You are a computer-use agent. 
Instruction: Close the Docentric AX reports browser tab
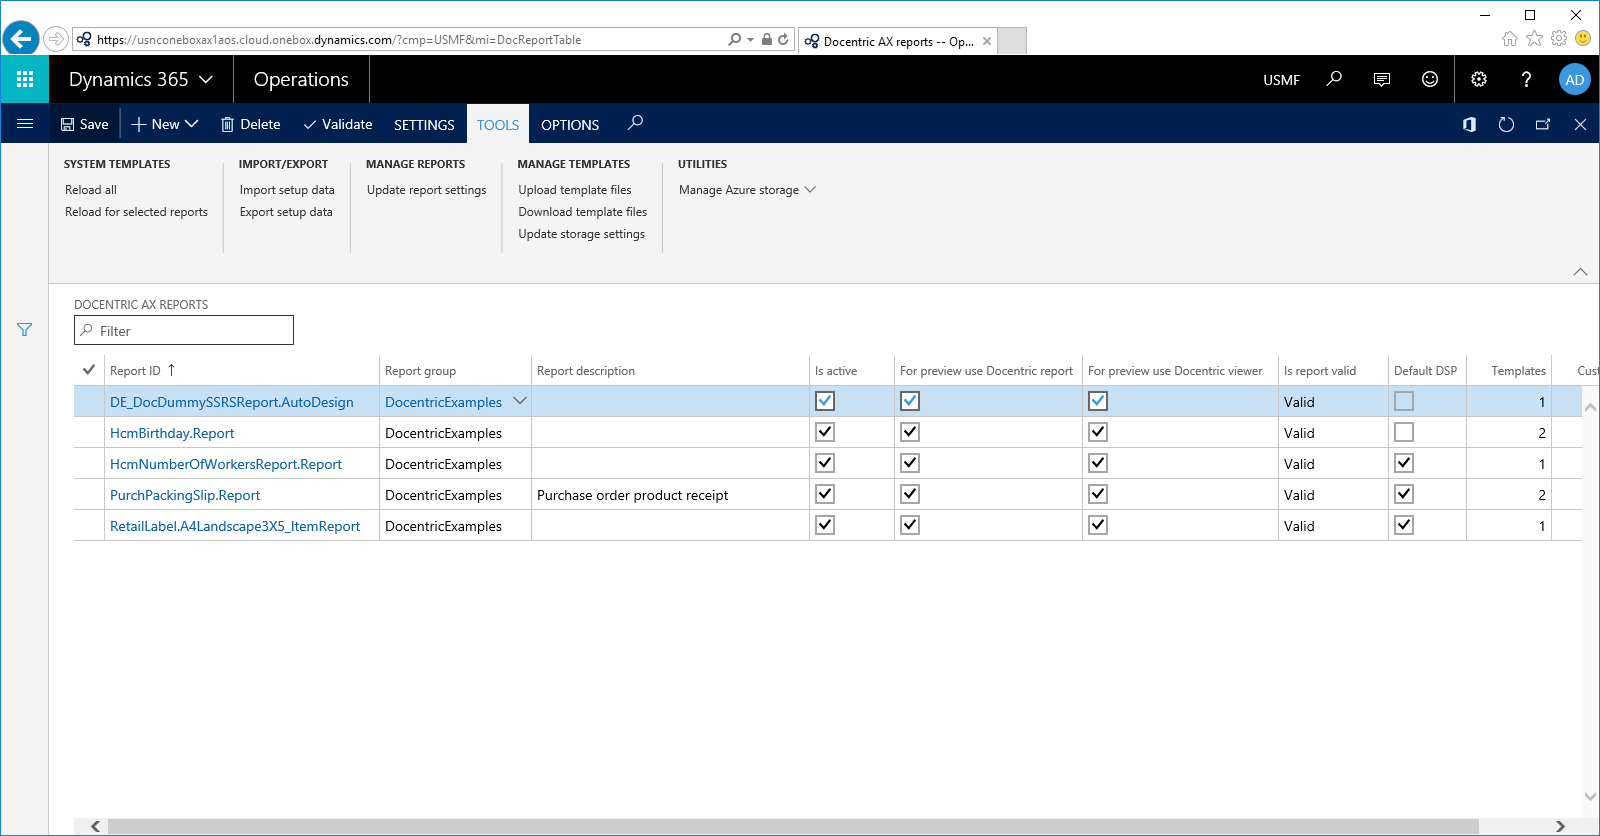tap(987, 41)
